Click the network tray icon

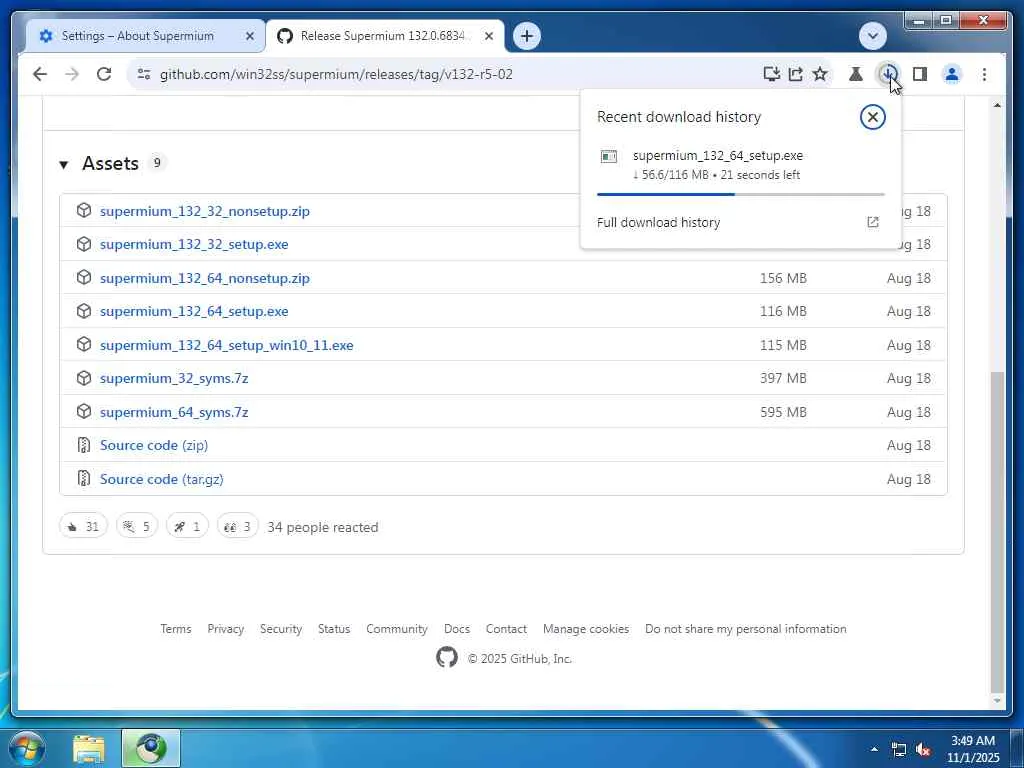click(x=899, y=750)
